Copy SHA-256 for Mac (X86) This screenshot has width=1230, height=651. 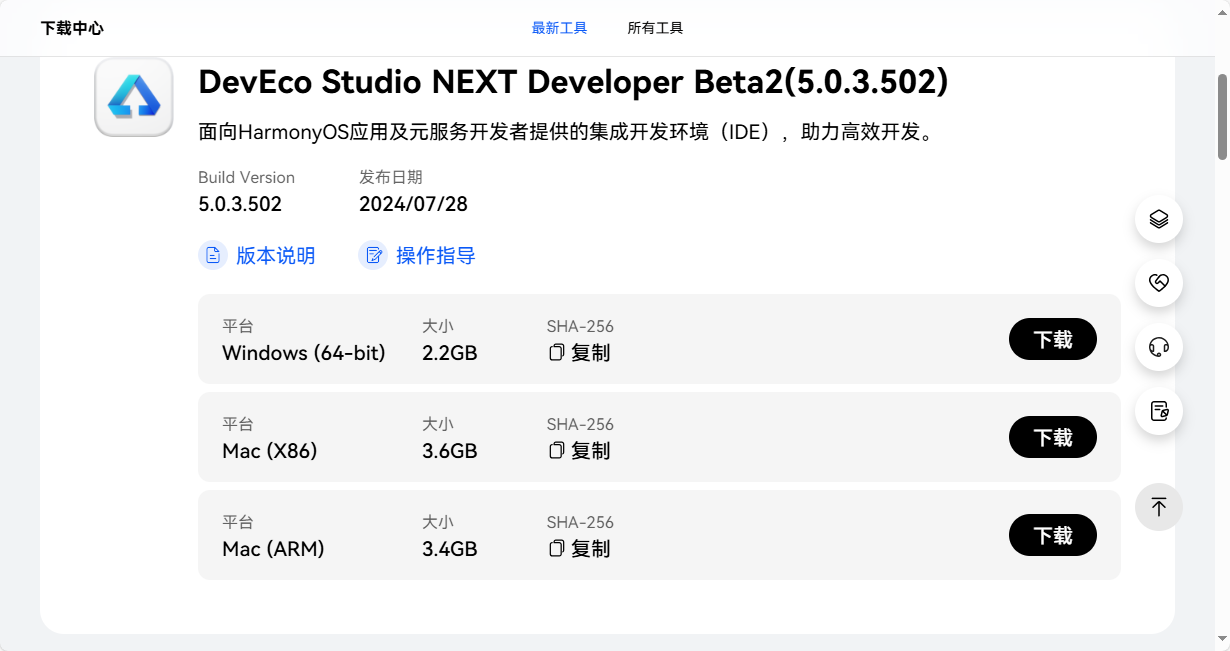click(x=579, y=451)
